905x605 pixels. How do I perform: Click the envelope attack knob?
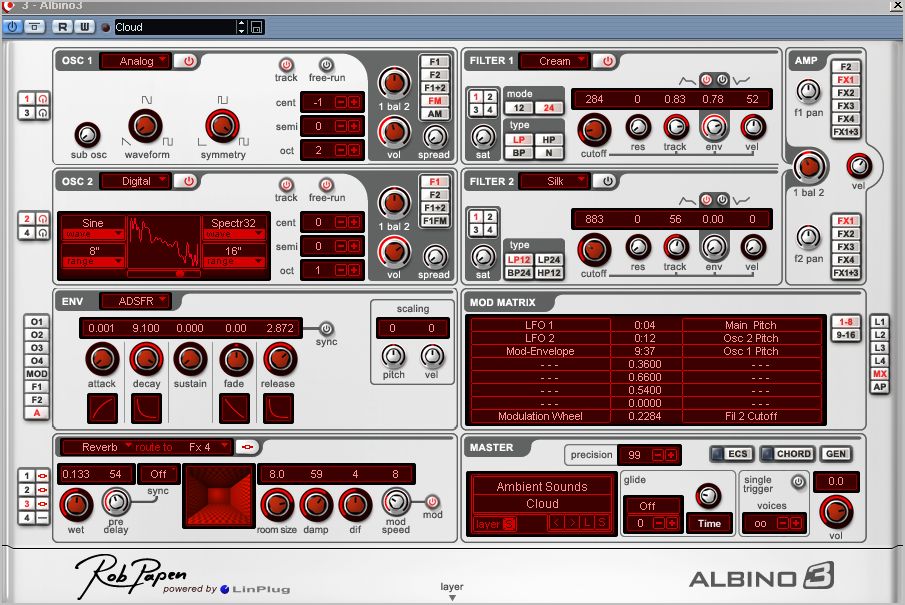click(x=102, y=359)
